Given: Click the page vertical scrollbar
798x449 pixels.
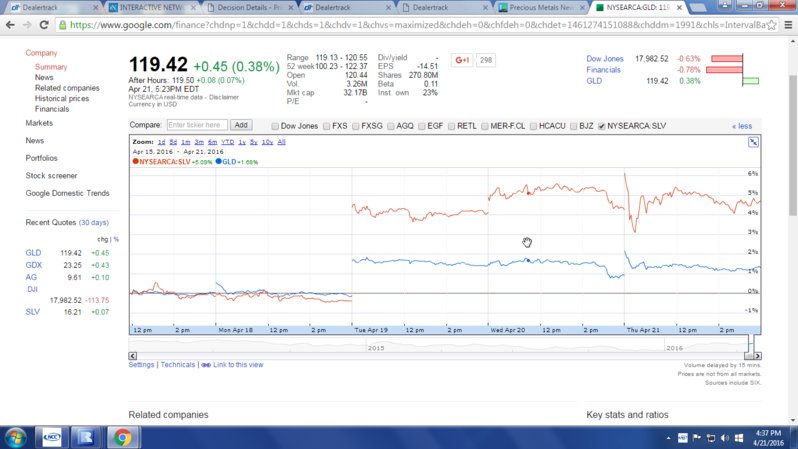Looking at the screenshot, I should (x=793, y=146).
